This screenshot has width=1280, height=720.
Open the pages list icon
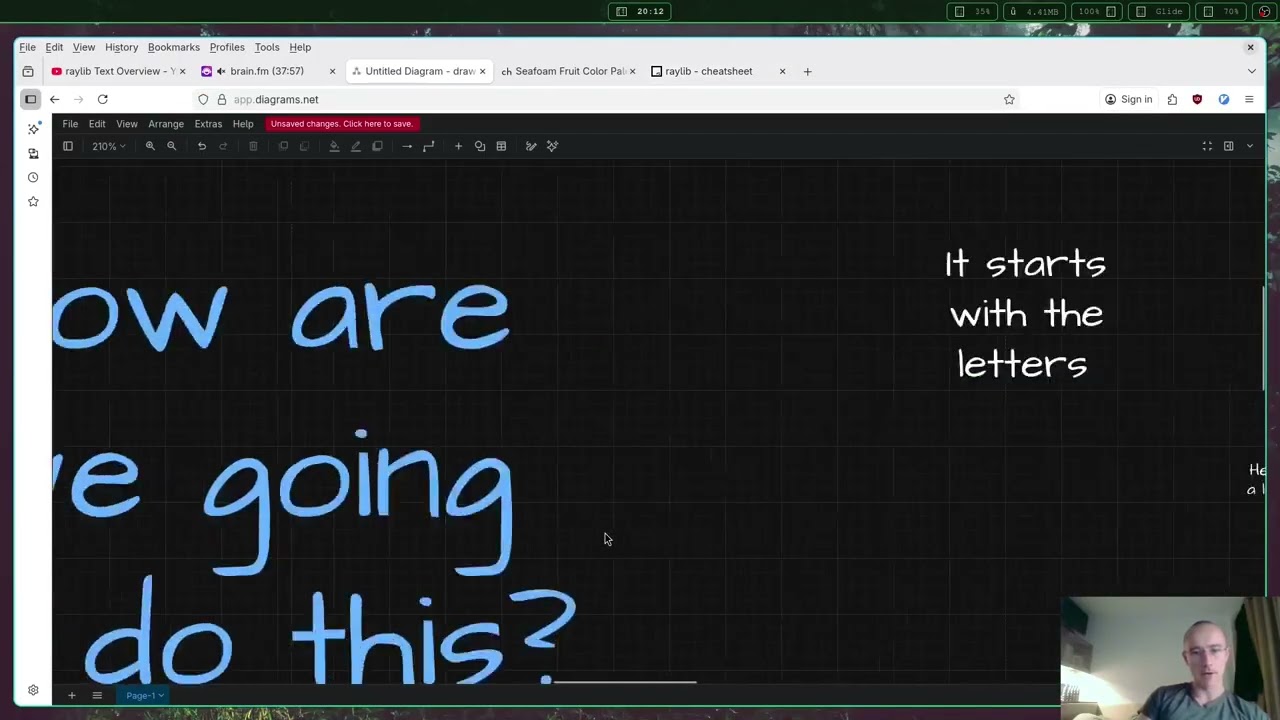97,695
